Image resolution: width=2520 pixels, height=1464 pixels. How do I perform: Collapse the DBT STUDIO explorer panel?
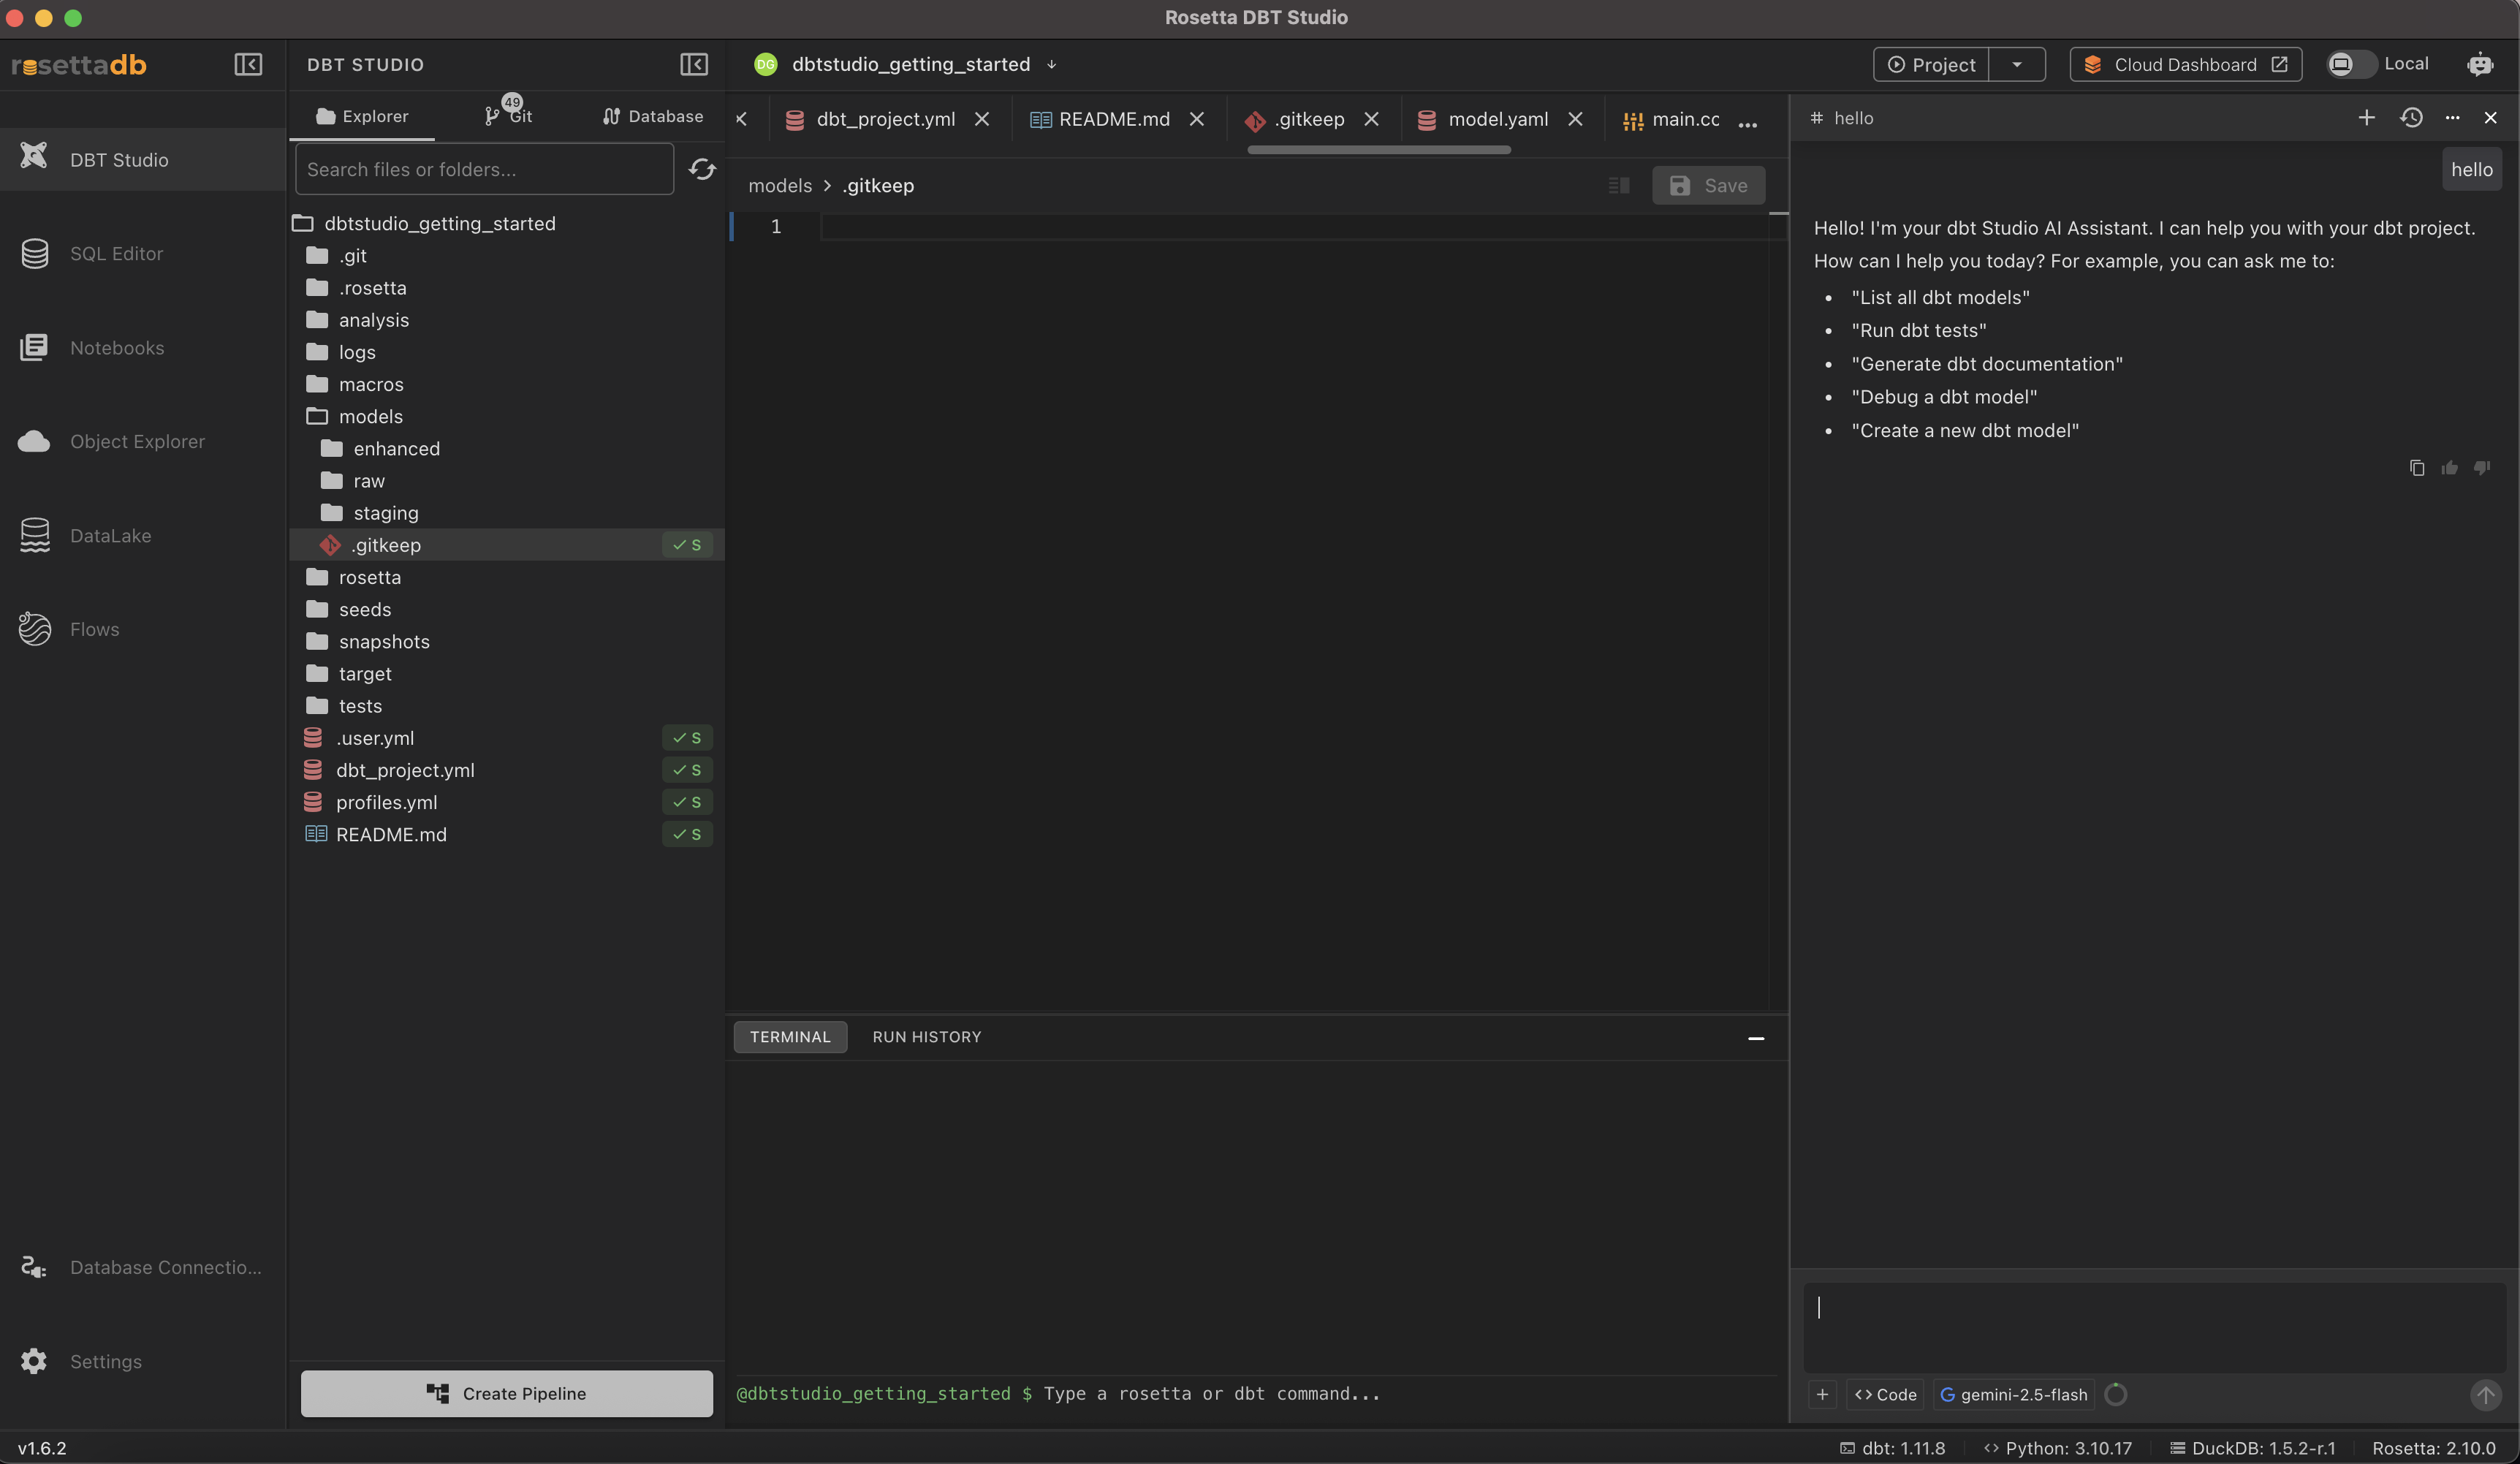coord(694,64)
